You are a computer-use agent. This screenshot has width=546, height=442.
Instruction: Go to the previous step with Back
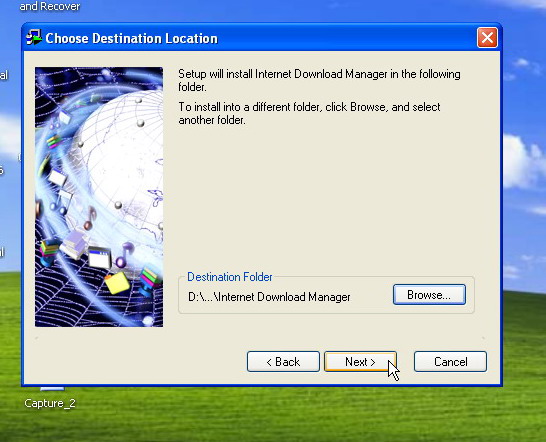283,362
